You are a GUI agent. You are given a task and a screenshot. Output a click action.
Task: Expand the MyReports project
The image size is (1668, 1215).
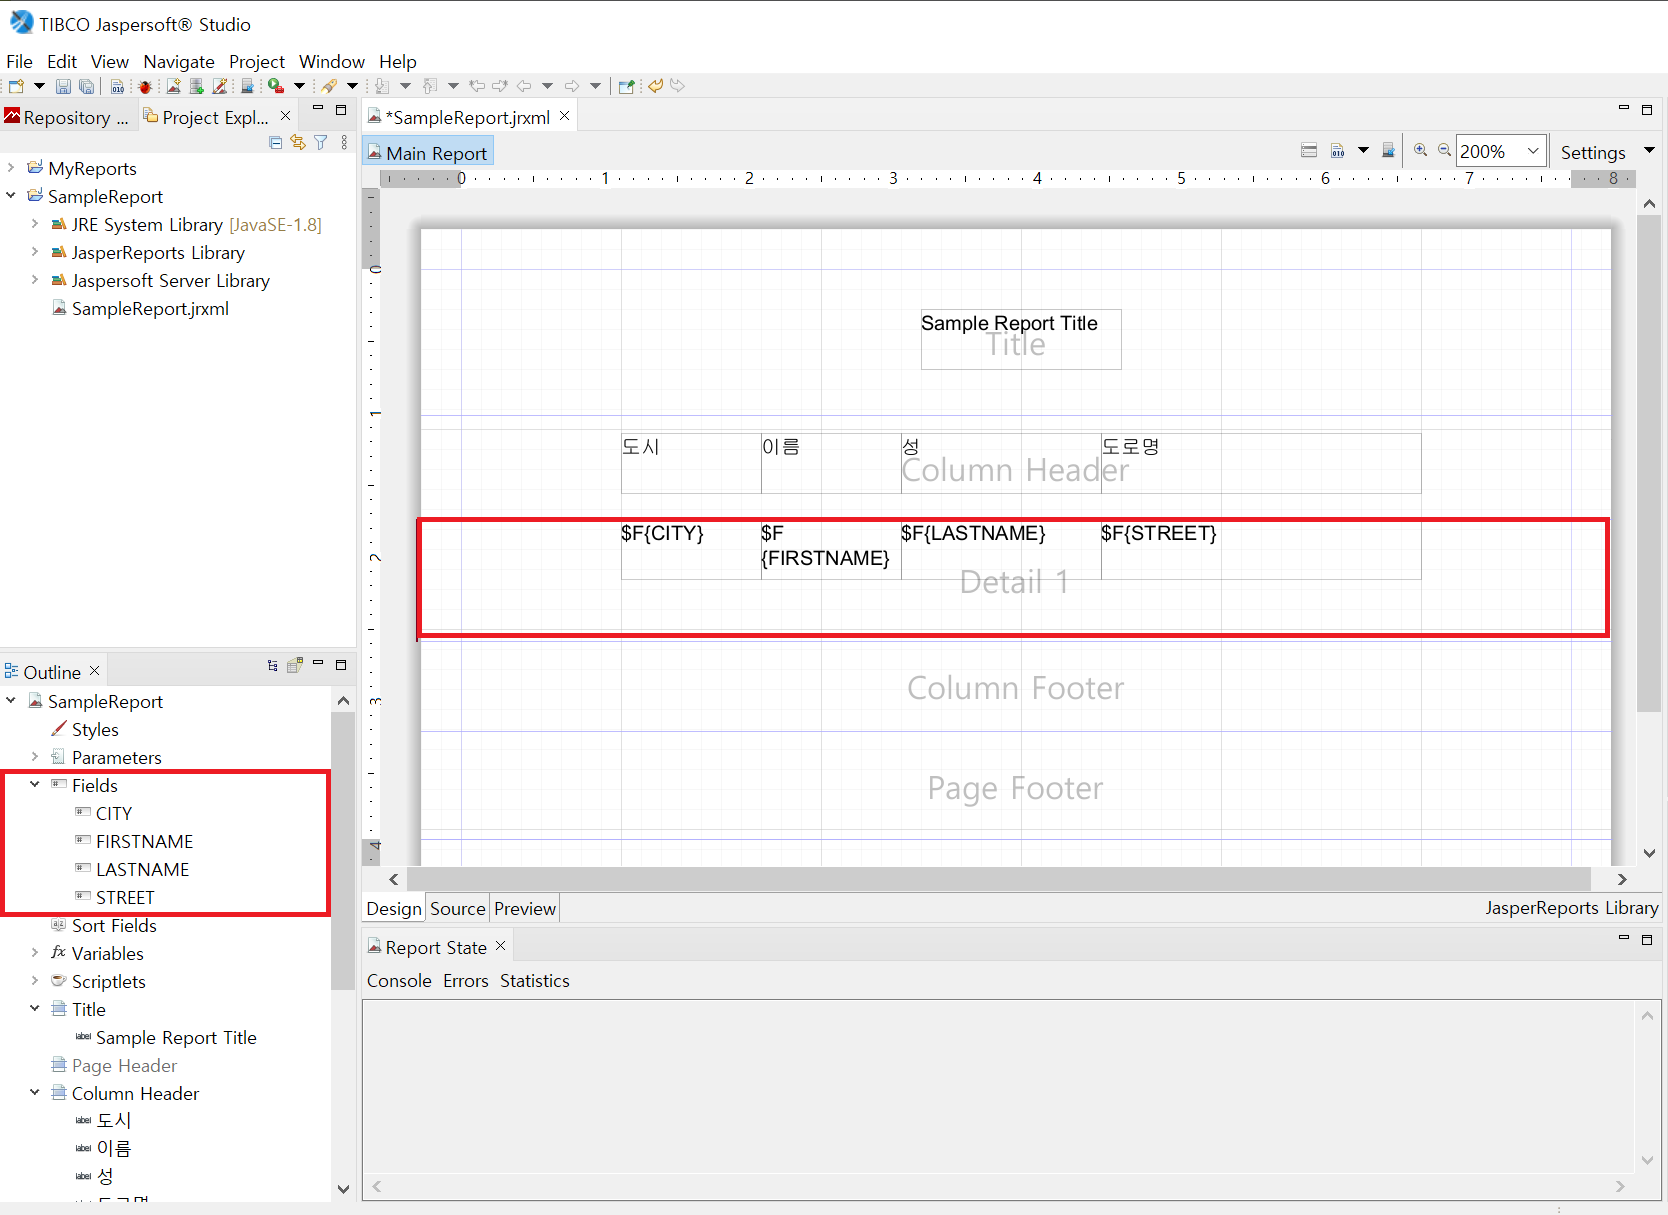click(x=11, y=168)
